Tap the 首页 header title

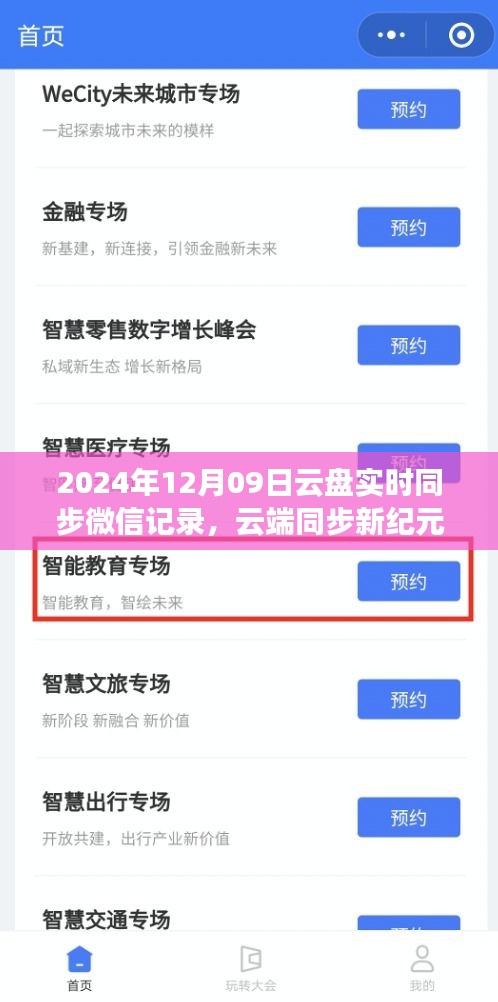pos(41,36)
